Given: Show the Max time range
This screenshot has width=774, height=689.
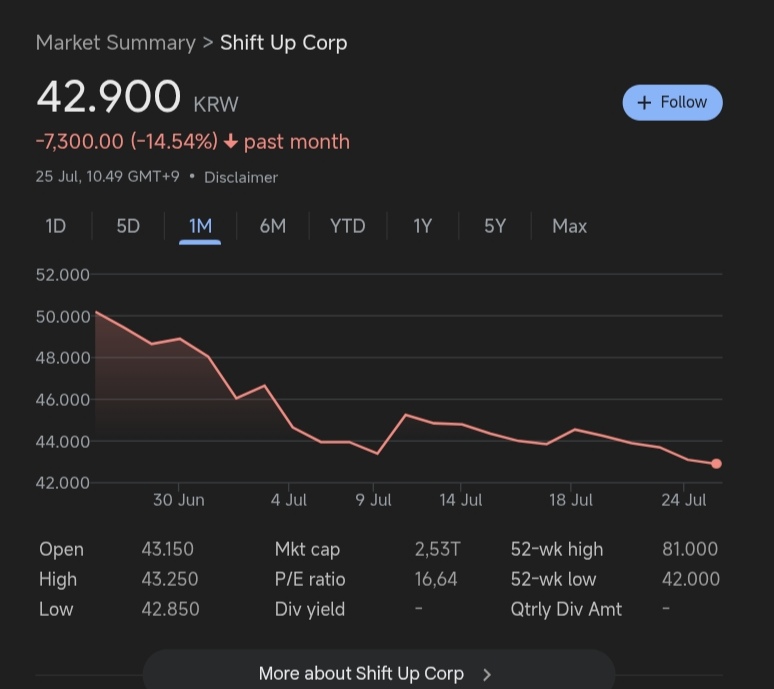Looking at the screenshot, I should 569,226.
